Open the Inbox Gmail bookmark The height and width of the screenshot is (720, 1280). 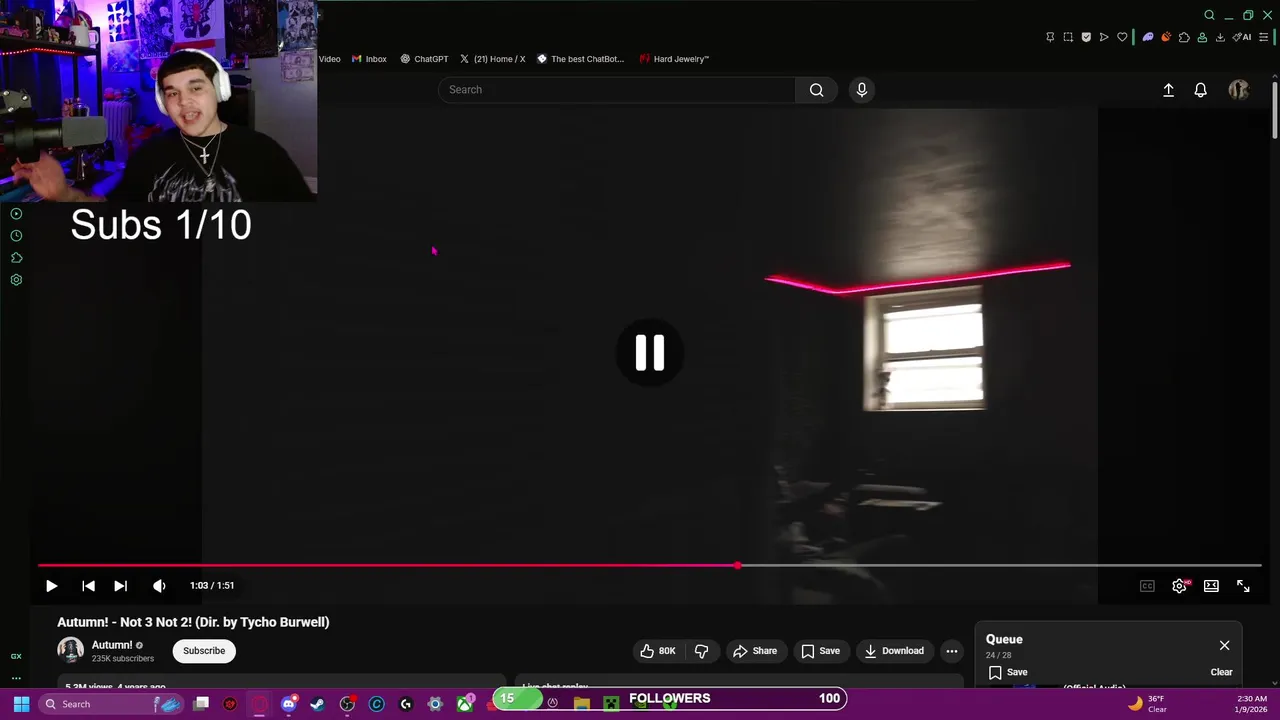[369, 59]
